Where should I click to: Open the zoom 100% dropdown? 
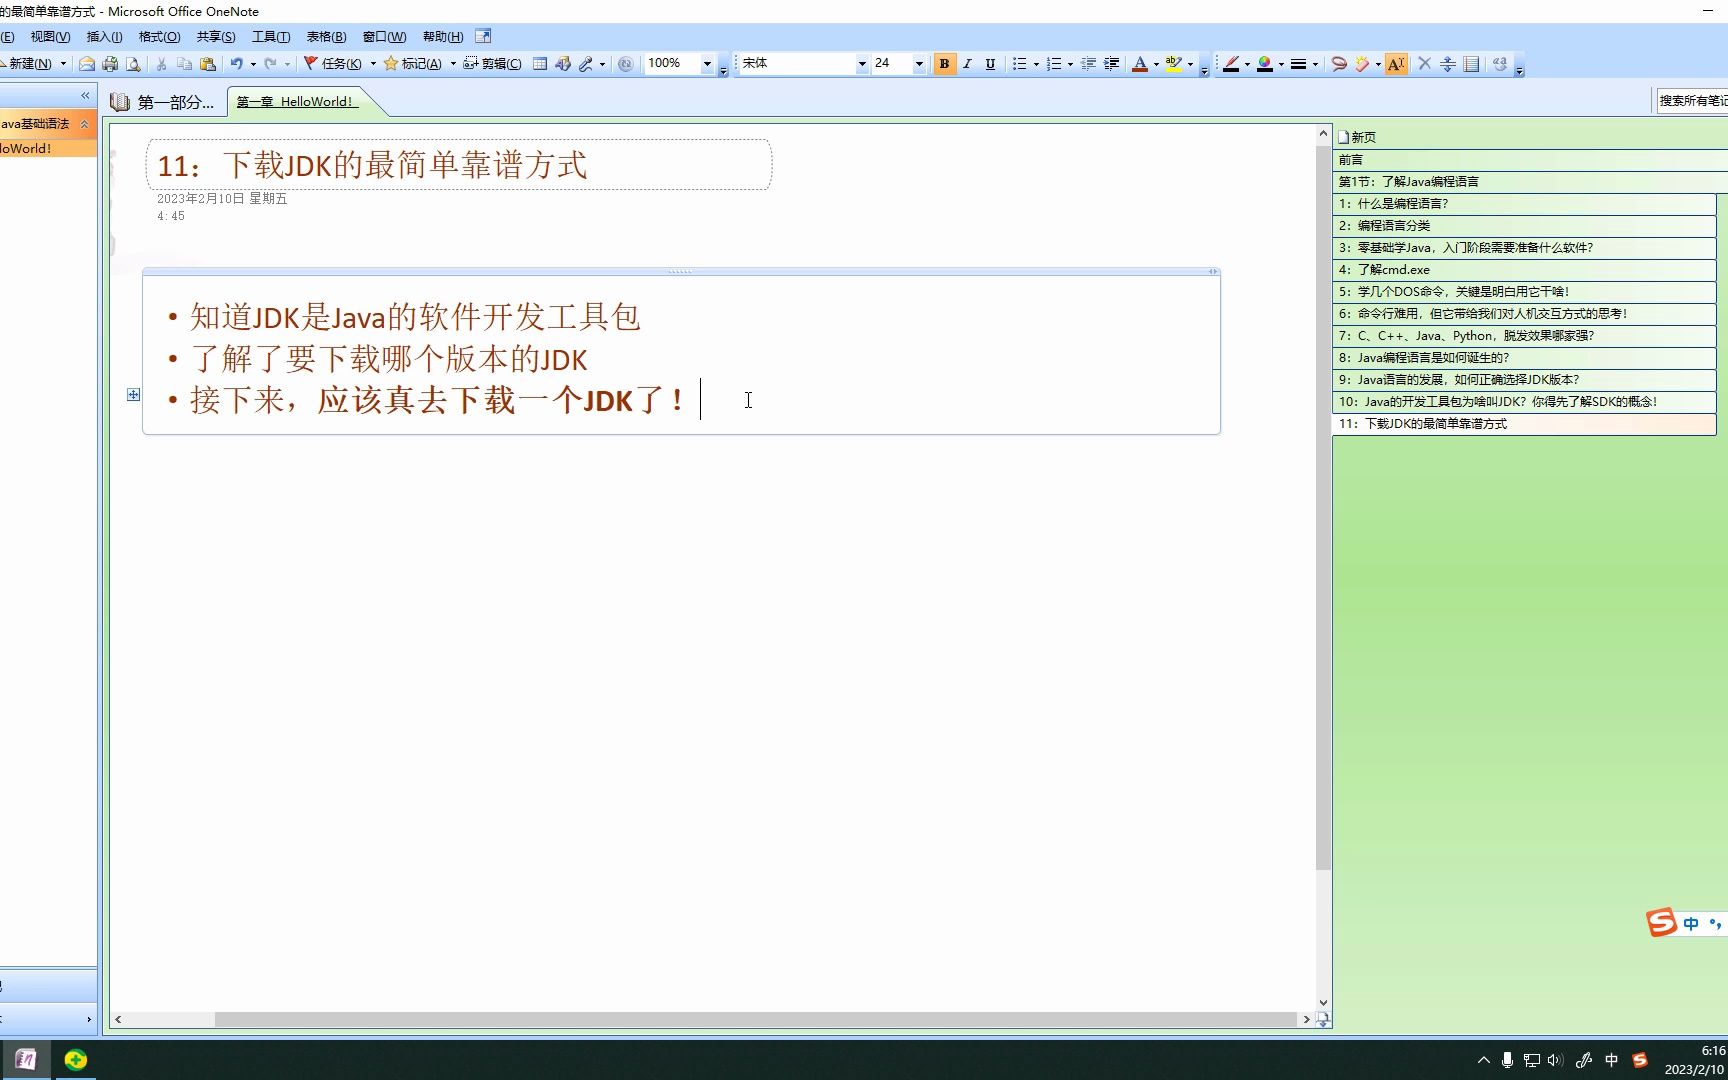click(707, 64)
